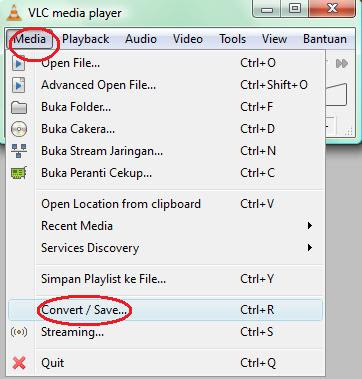Click the Open File play icon
This screenshot has width=362, height=379.
[x=19, y=63]
